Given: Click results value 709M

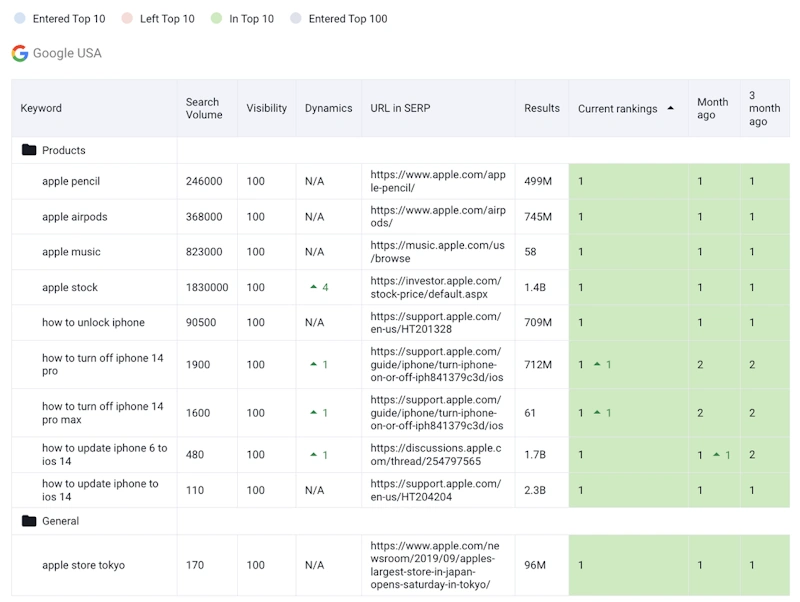Looking at the screenshot, I should click(x=538, y=322).
